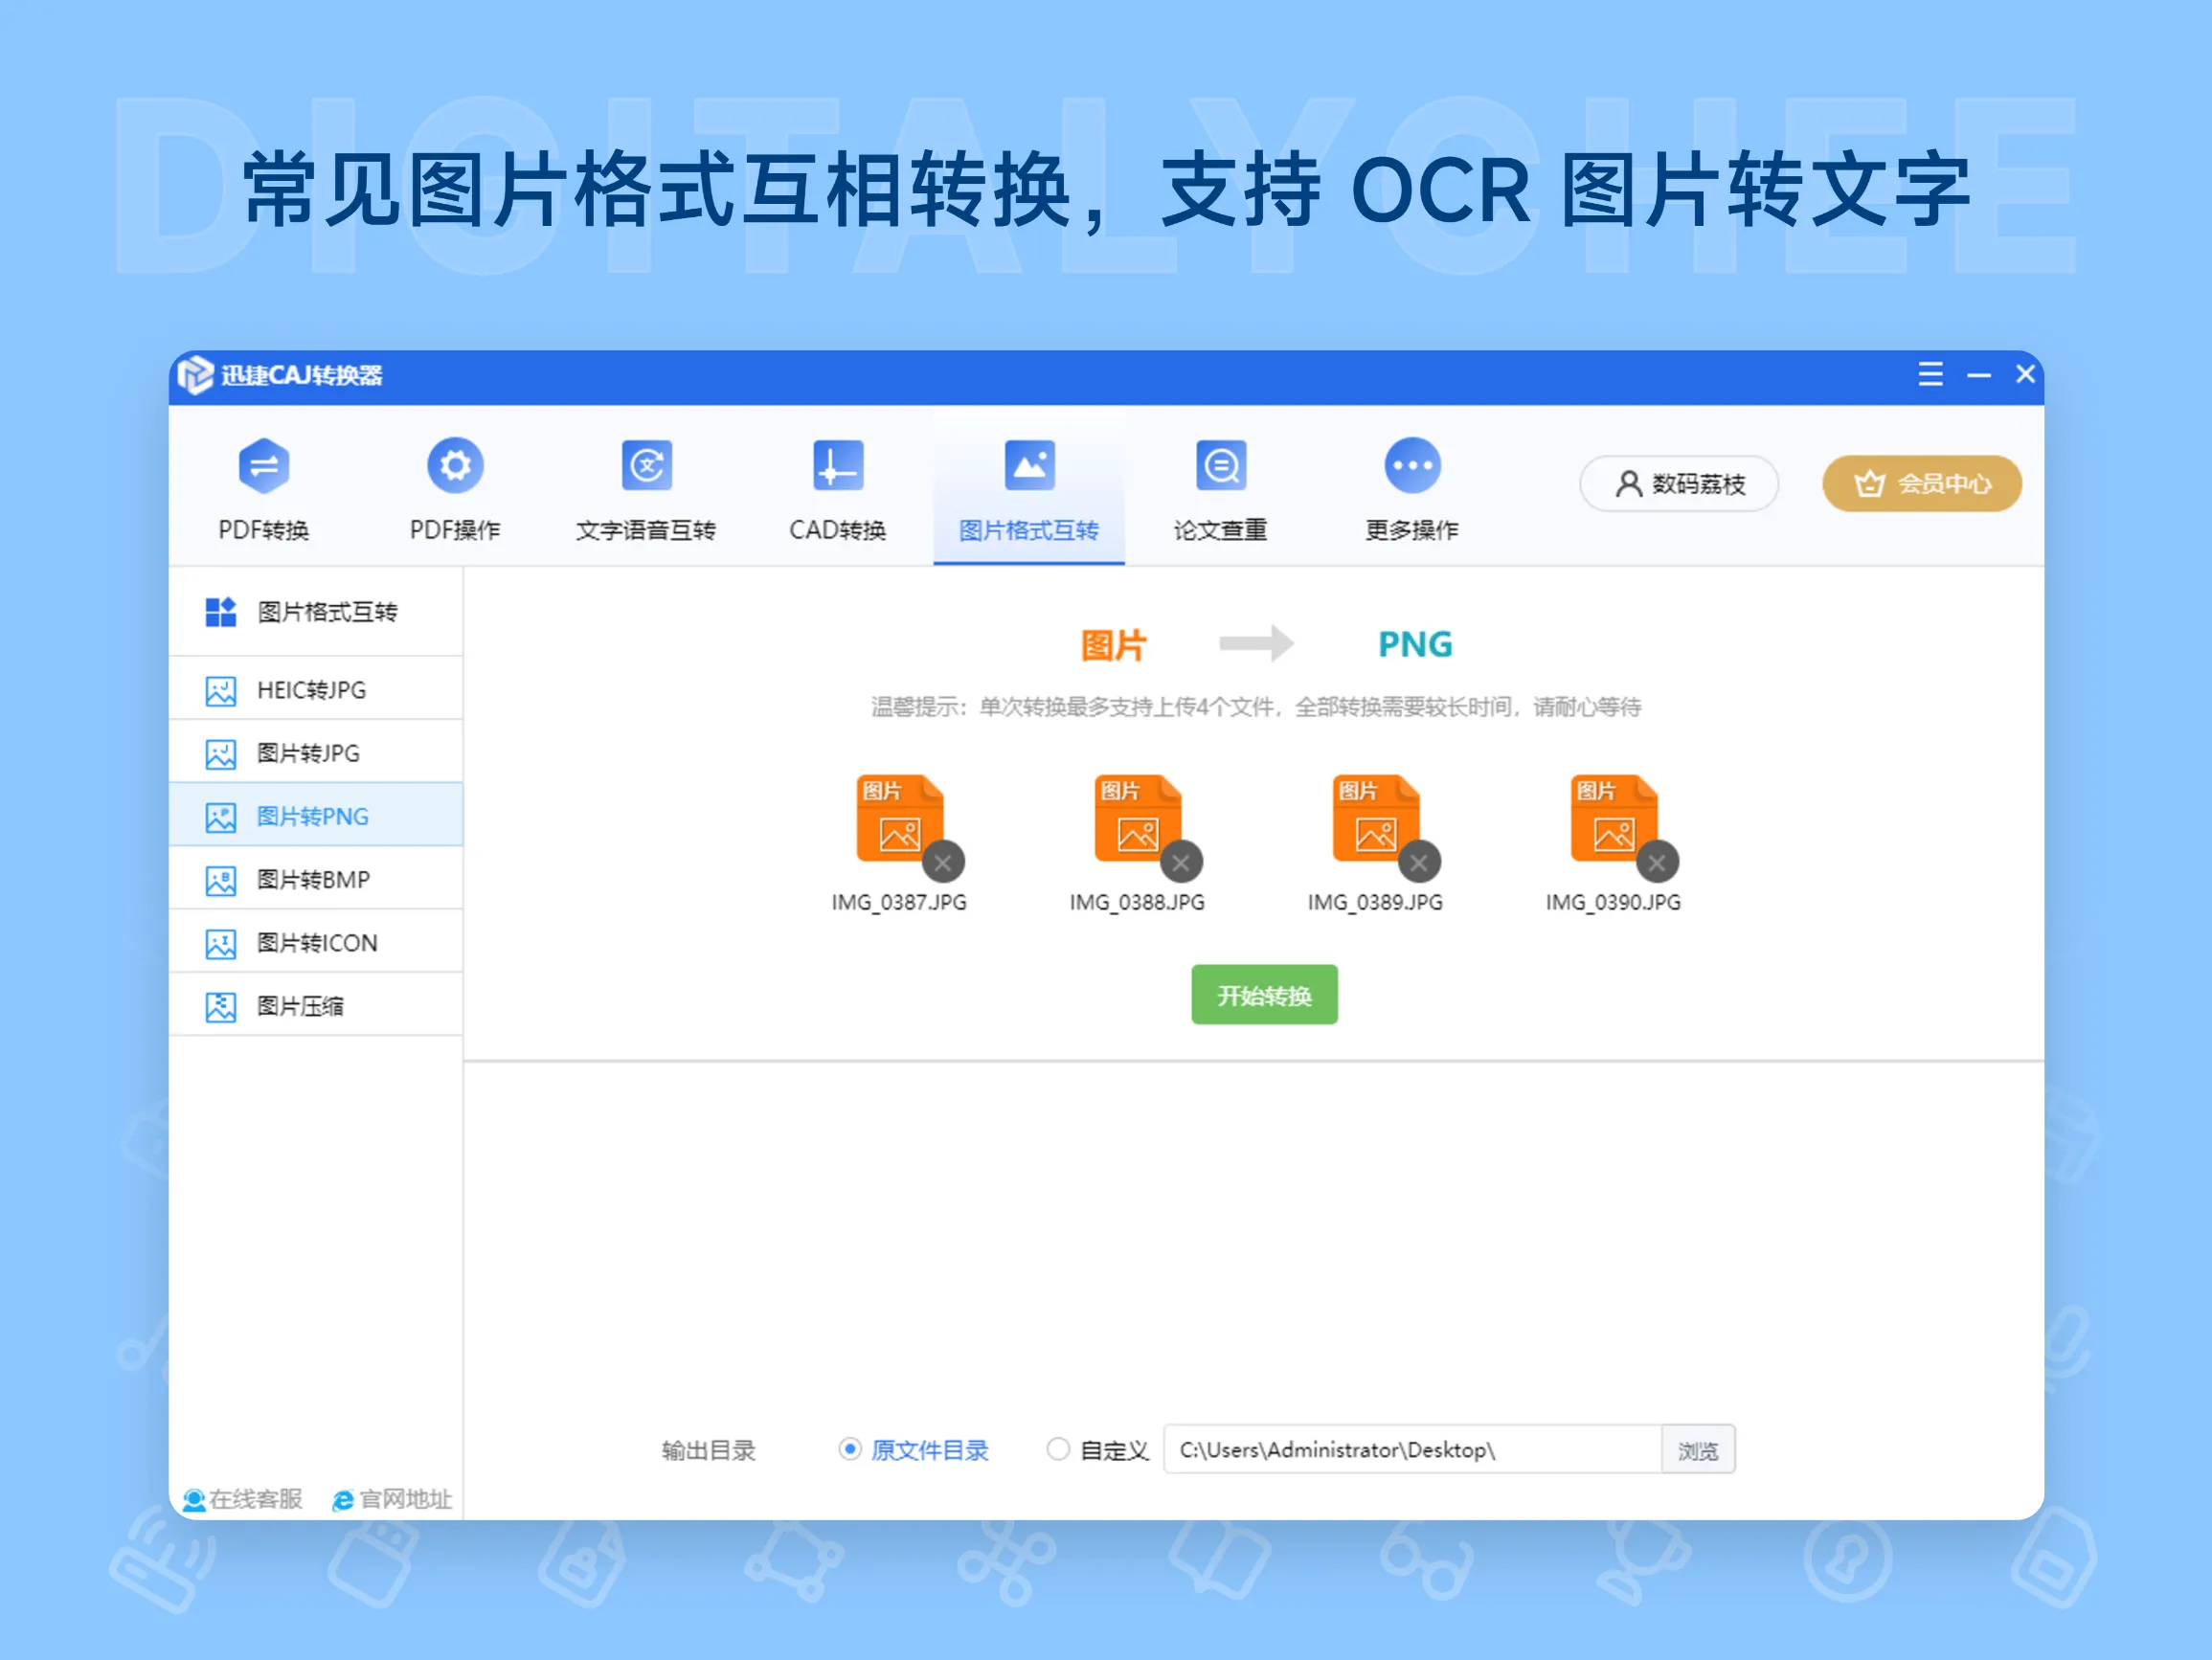Switch to the 图片格式互转 tab
The width and height of the screenshot is (2212, 1660).
click(1028, 490)
